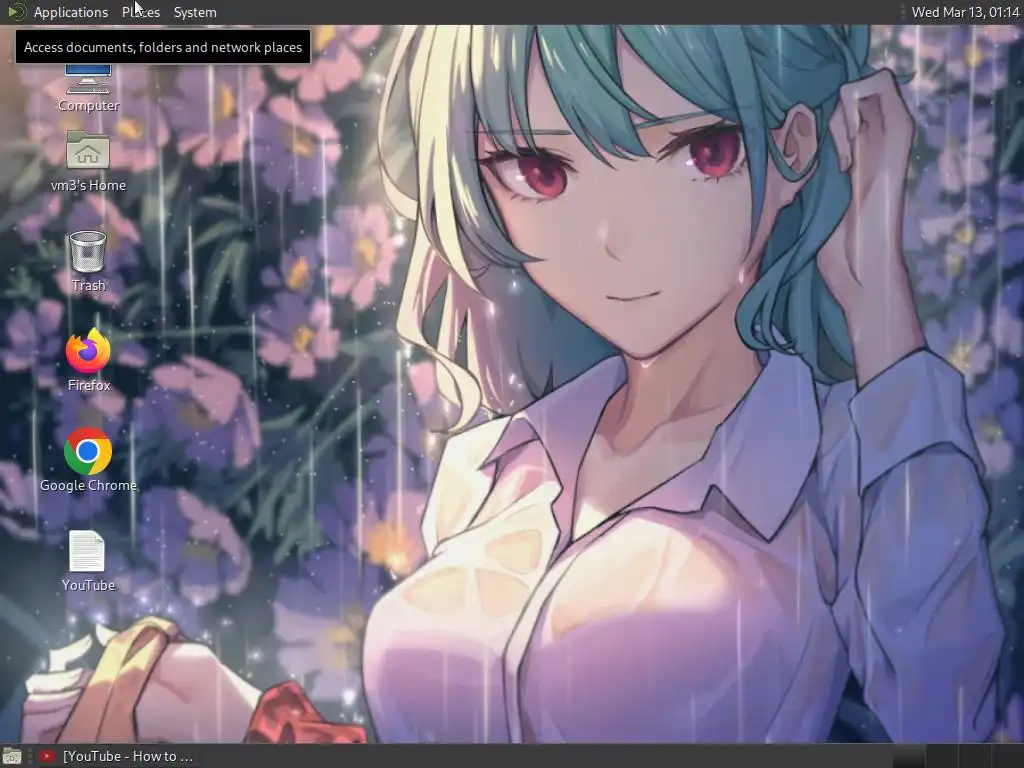Open the Places menu
This screenshot has height=768, width=1024.
coord(140,12)
